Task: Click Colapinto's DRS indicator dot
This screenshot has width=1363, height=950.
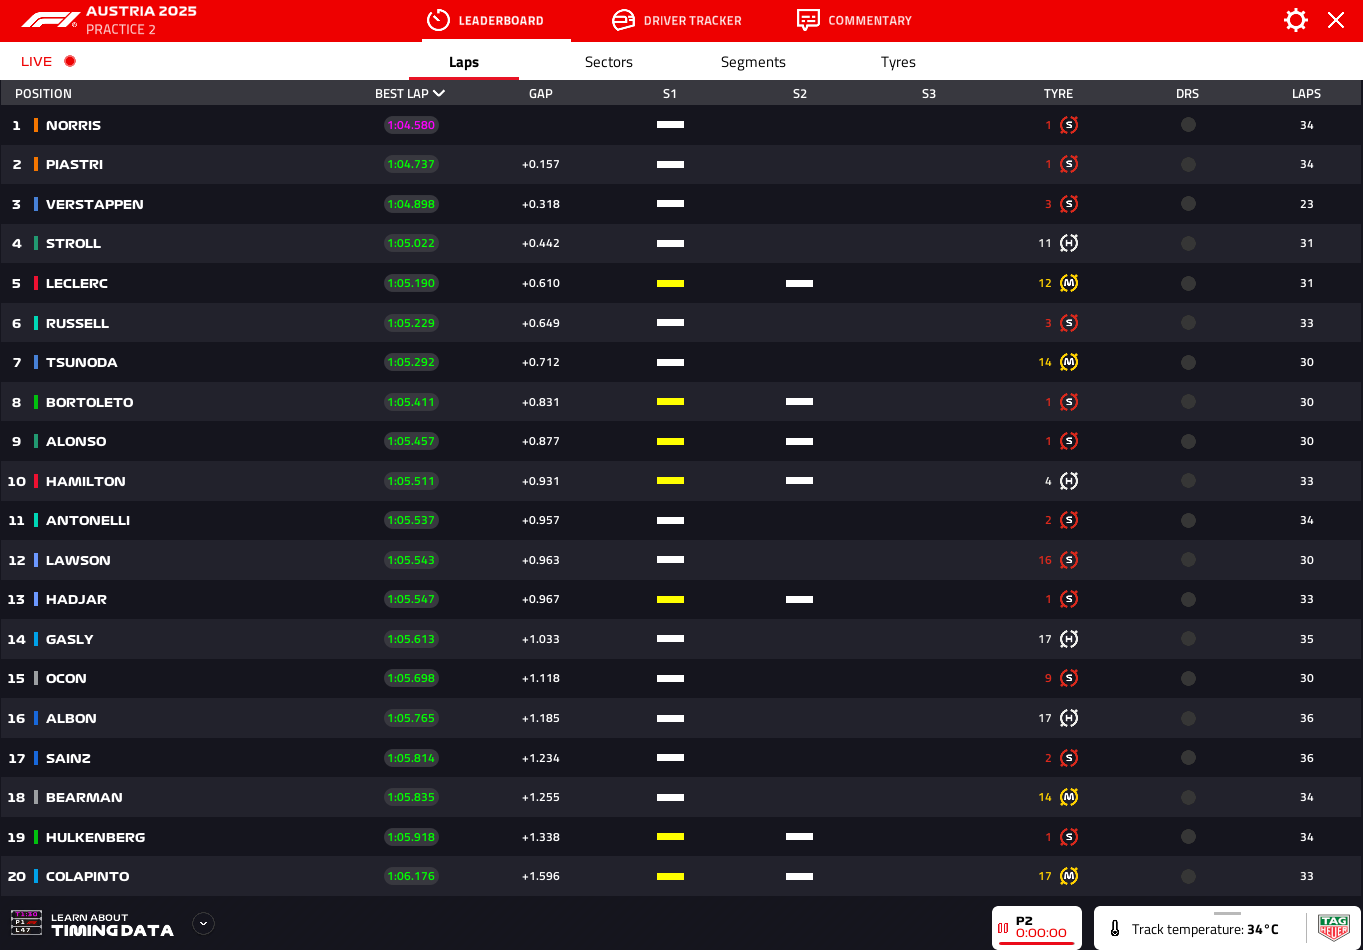Action: click(1188, 876)
